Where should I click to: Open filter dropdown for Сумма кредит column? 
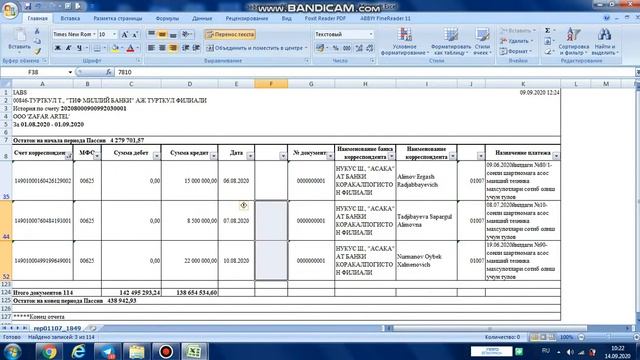click(213, 156)
